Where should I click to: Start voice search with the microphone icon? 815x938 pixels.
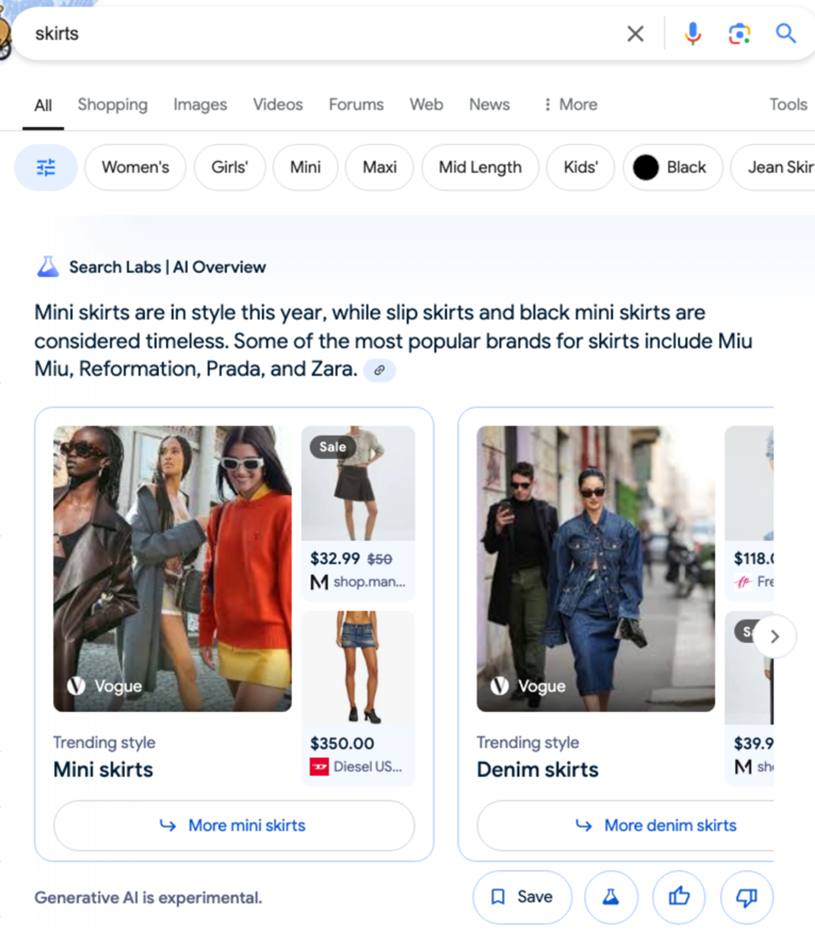(x=692, y=34)
